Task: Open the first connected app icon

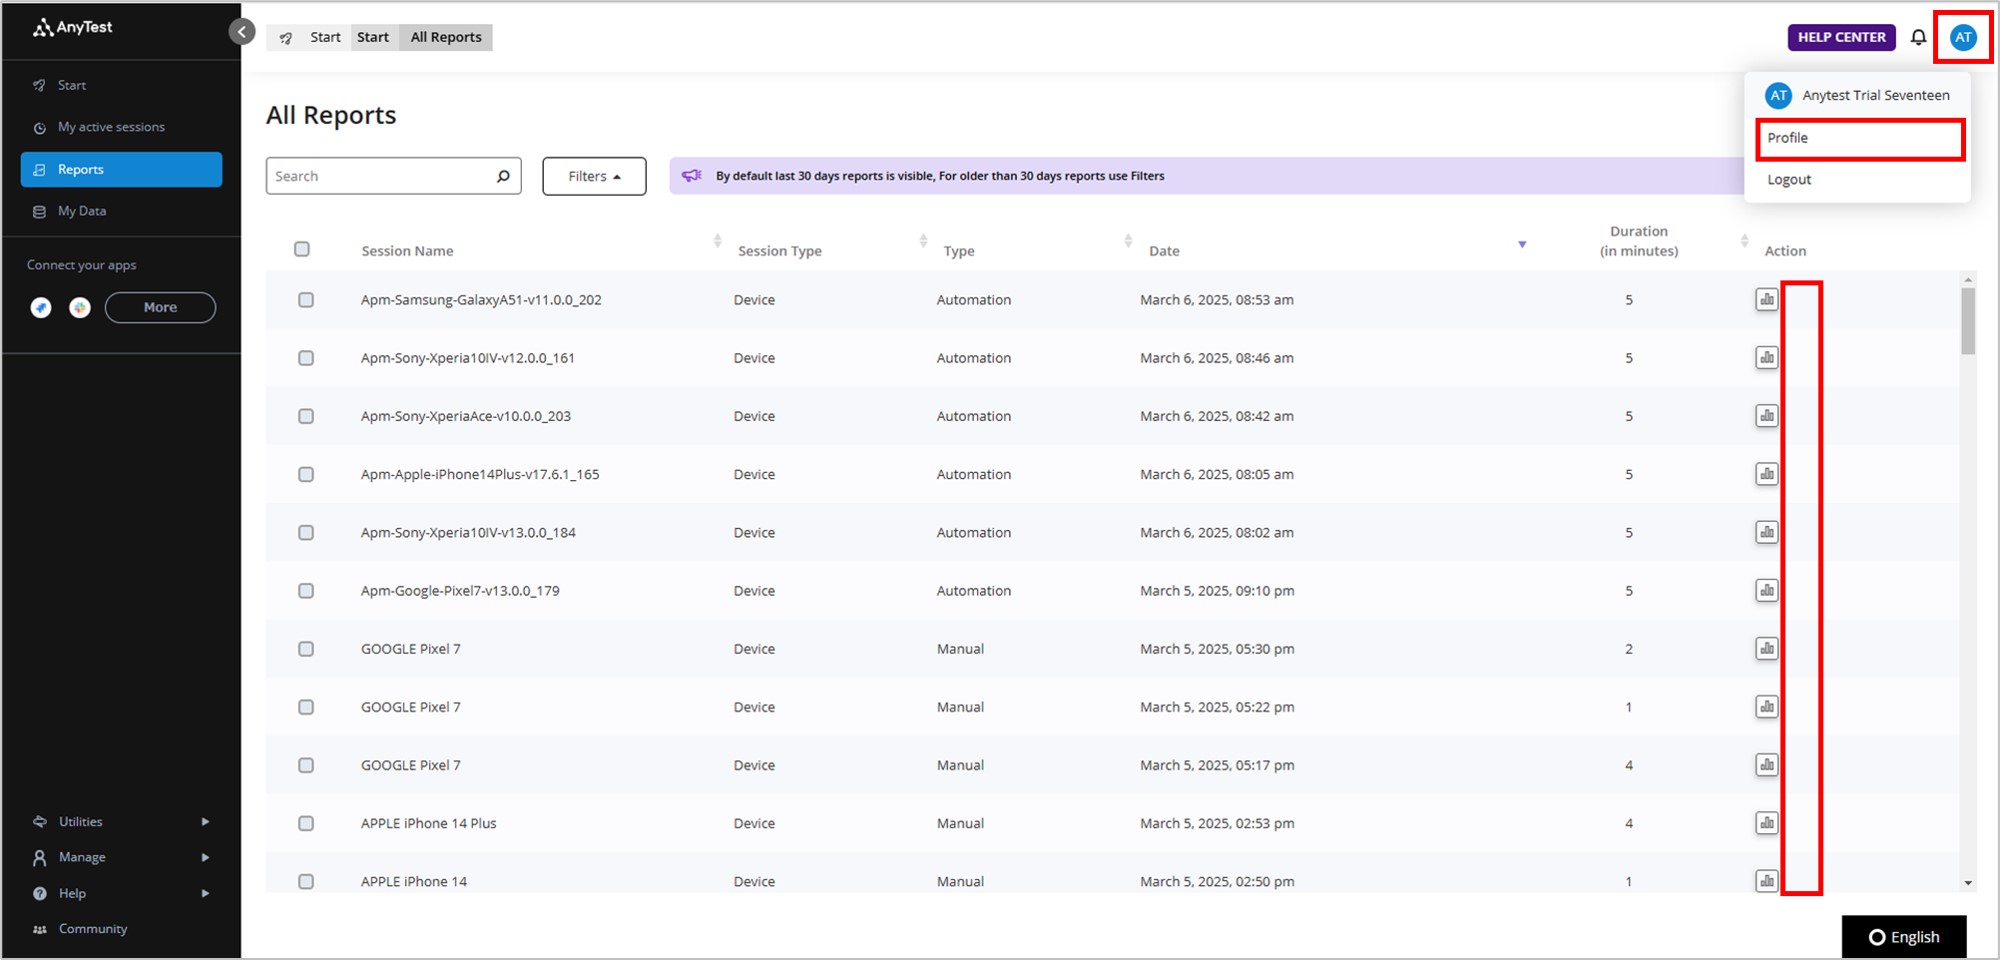Action: click(x=41, y=308)
